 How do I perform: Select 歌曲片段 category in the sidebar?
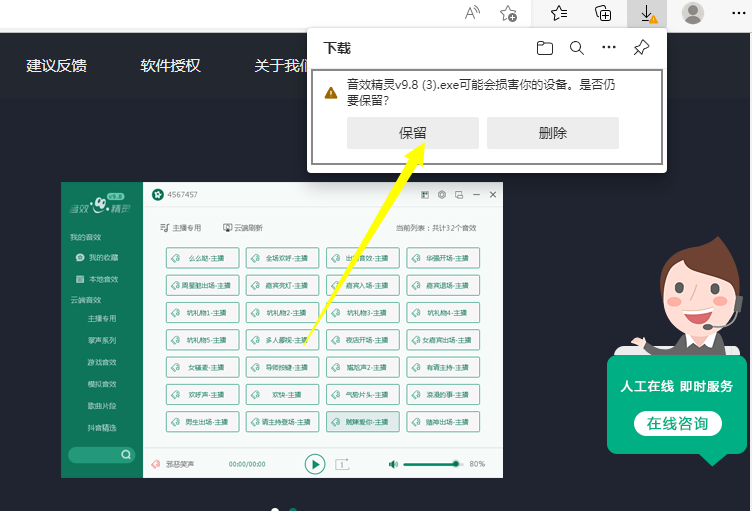tap(102, 406)
